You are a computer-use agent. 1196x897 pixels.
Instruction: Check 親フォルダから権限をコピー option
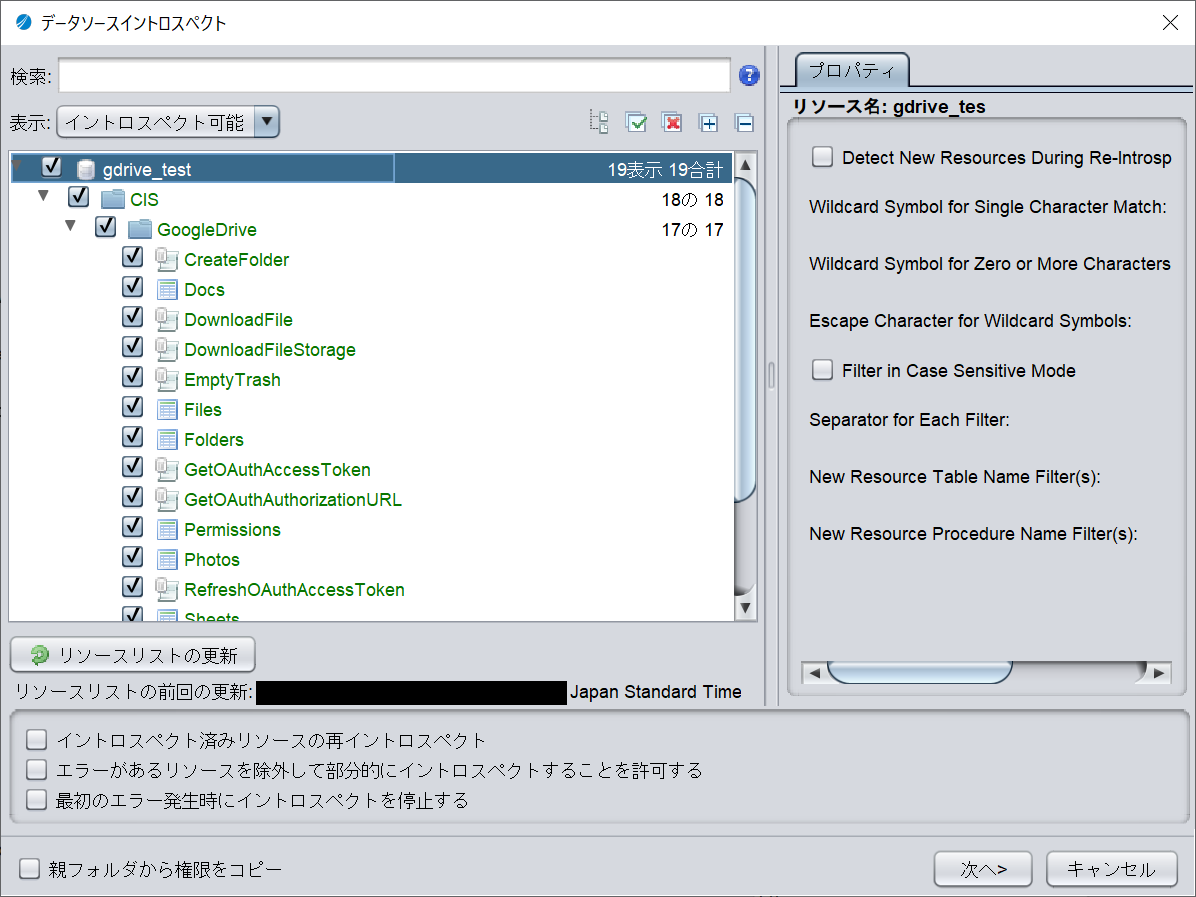[x=30, y=868]
